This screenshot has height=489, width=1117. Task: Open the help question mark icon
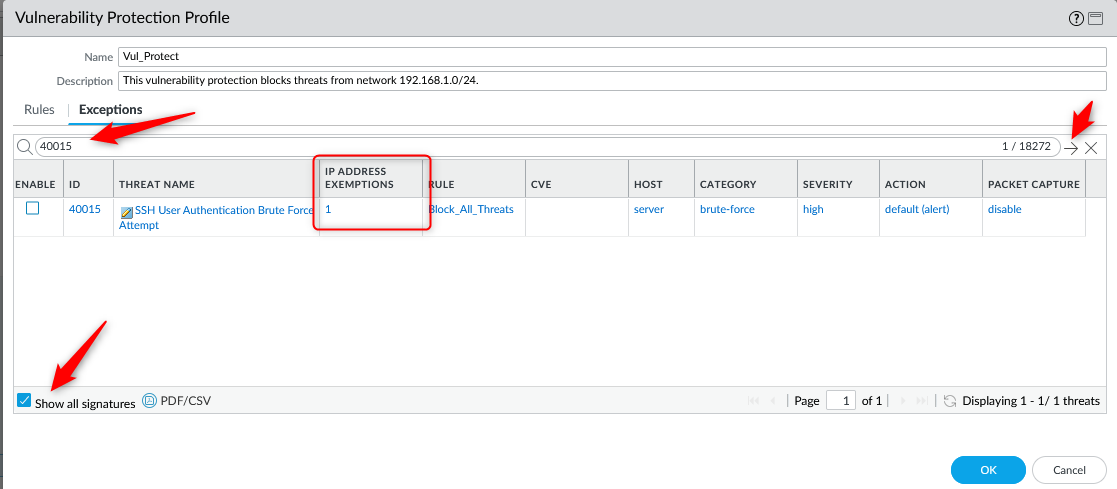tap(1077, 18)
